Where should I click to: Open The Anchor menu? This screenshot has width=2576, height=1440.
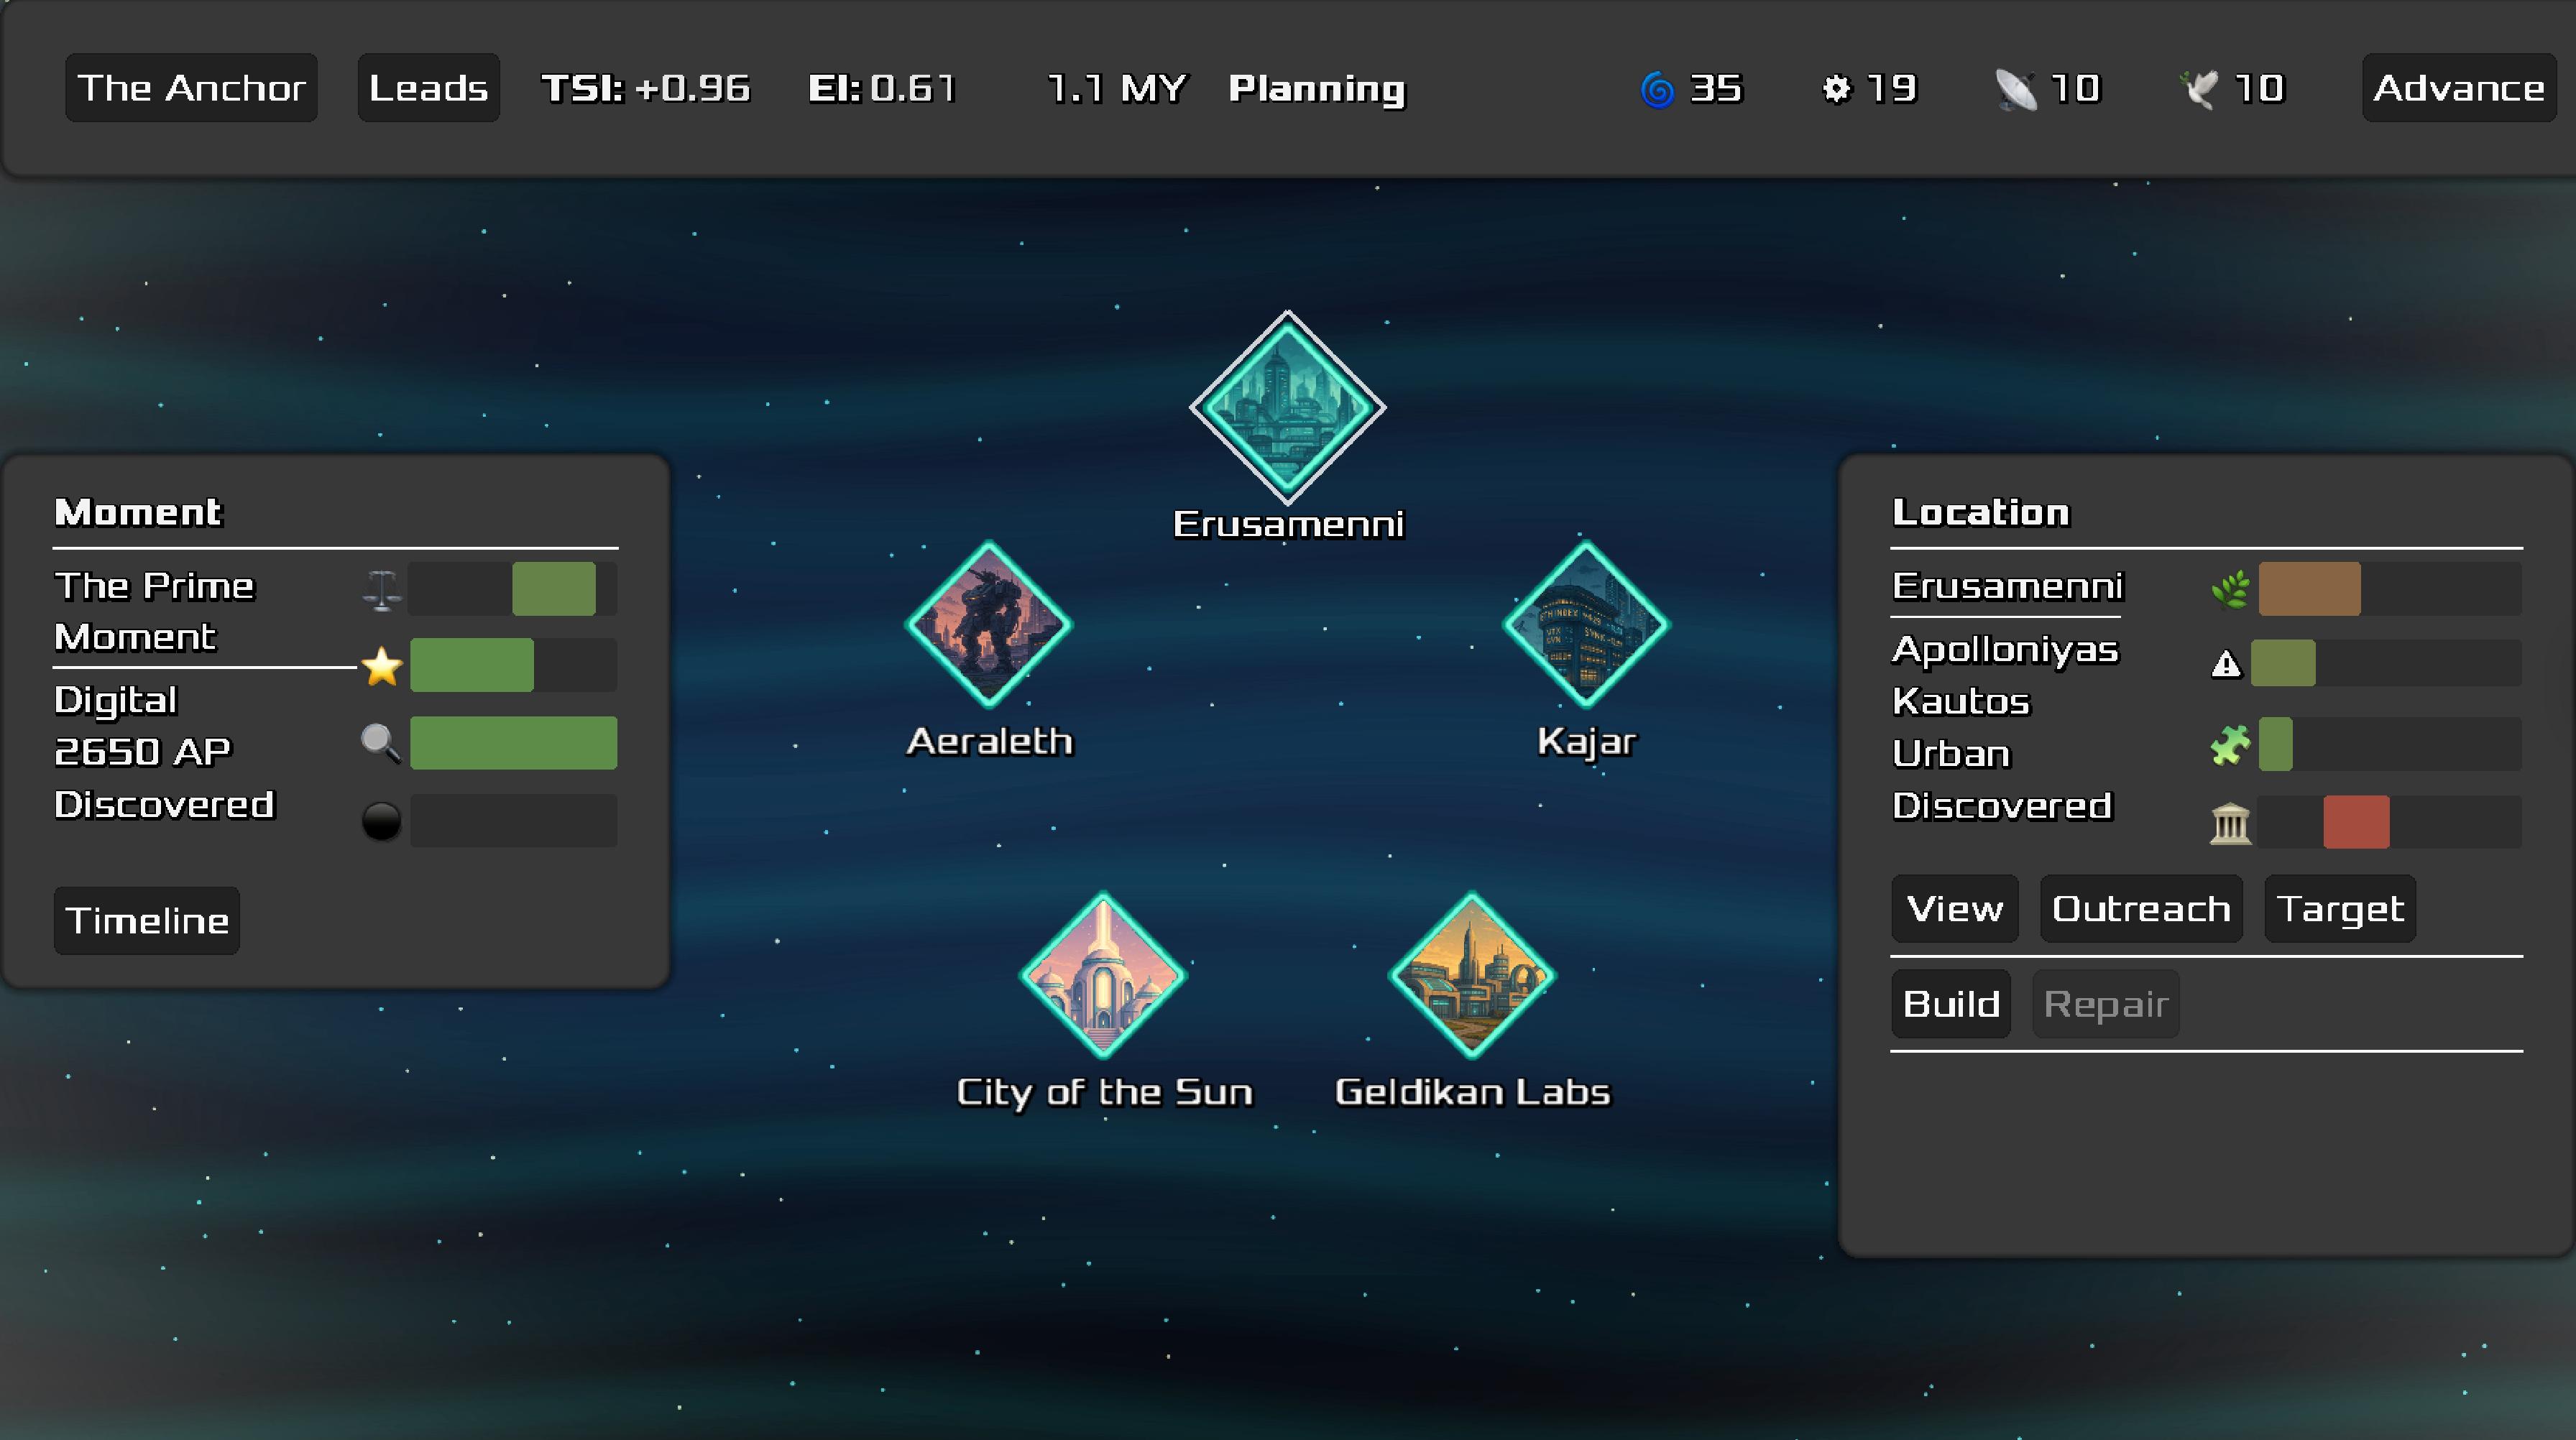[x=191, y=88]
